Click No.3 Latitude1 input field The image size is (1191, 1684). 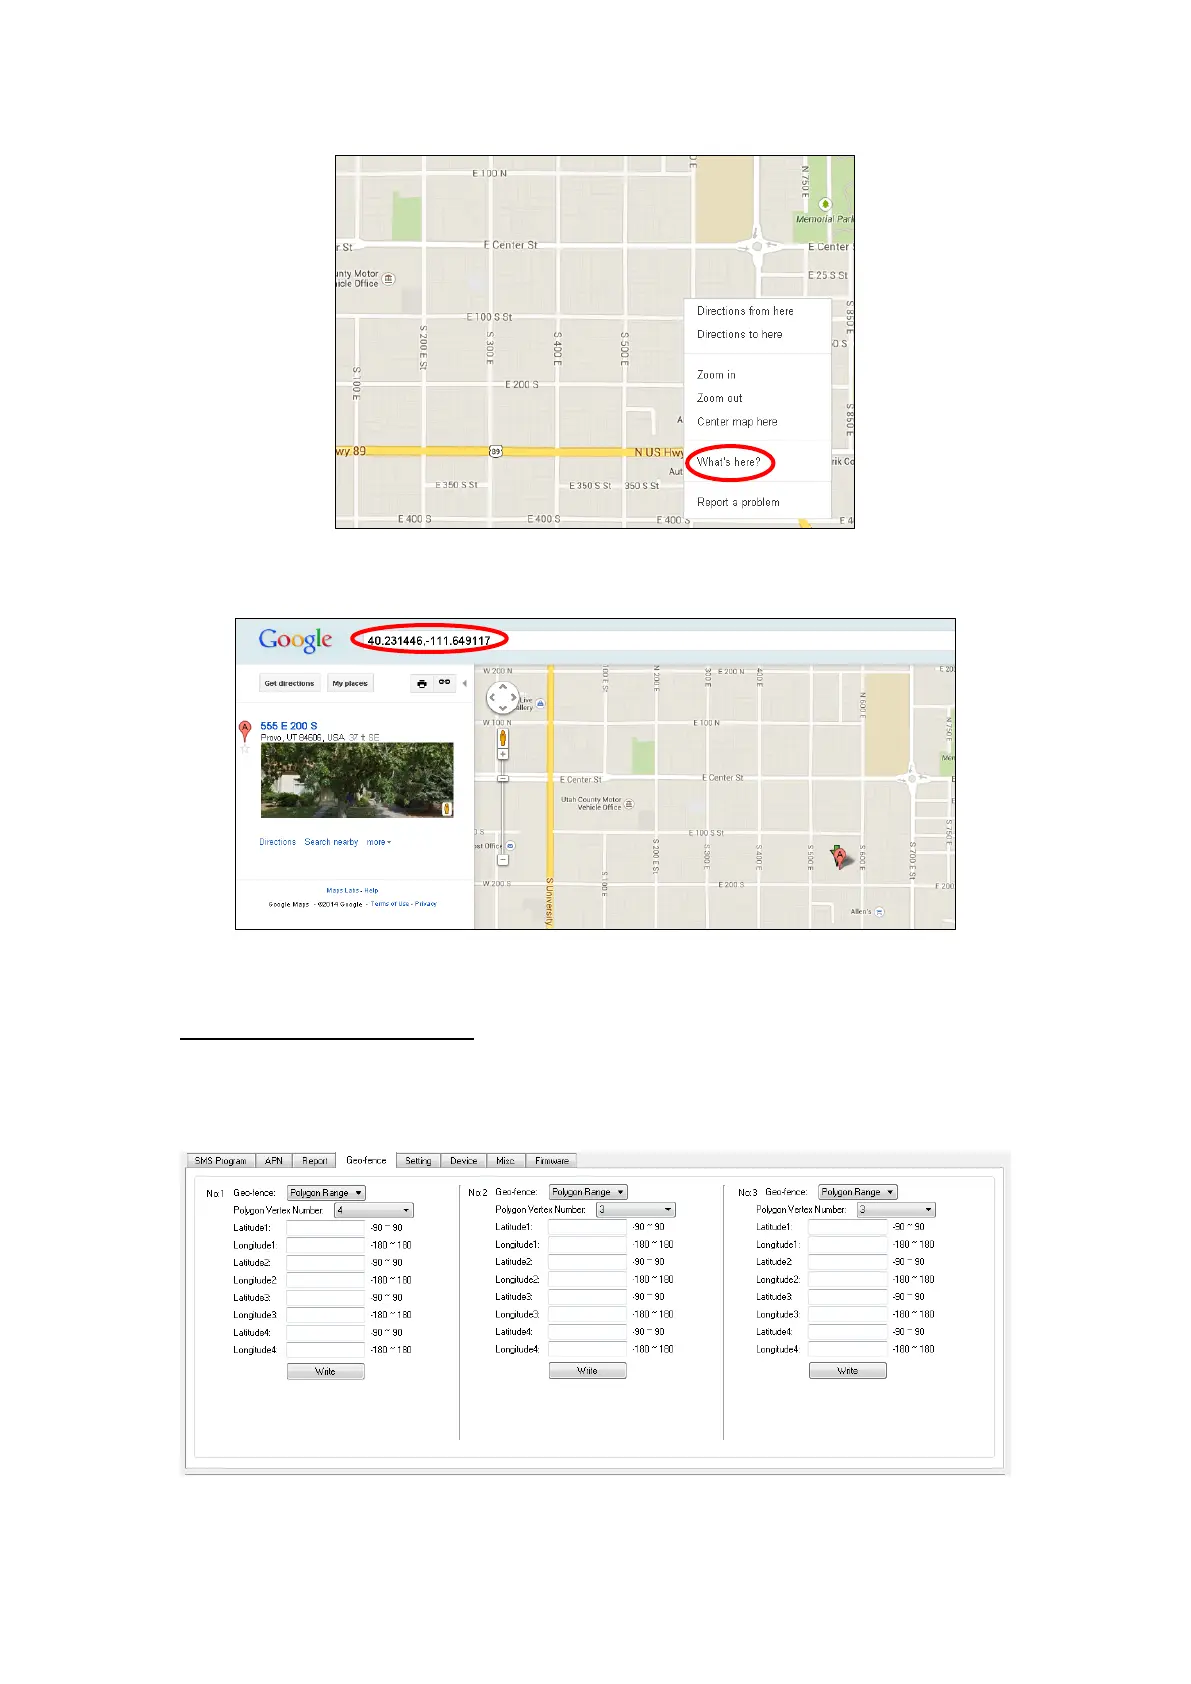848,1227
